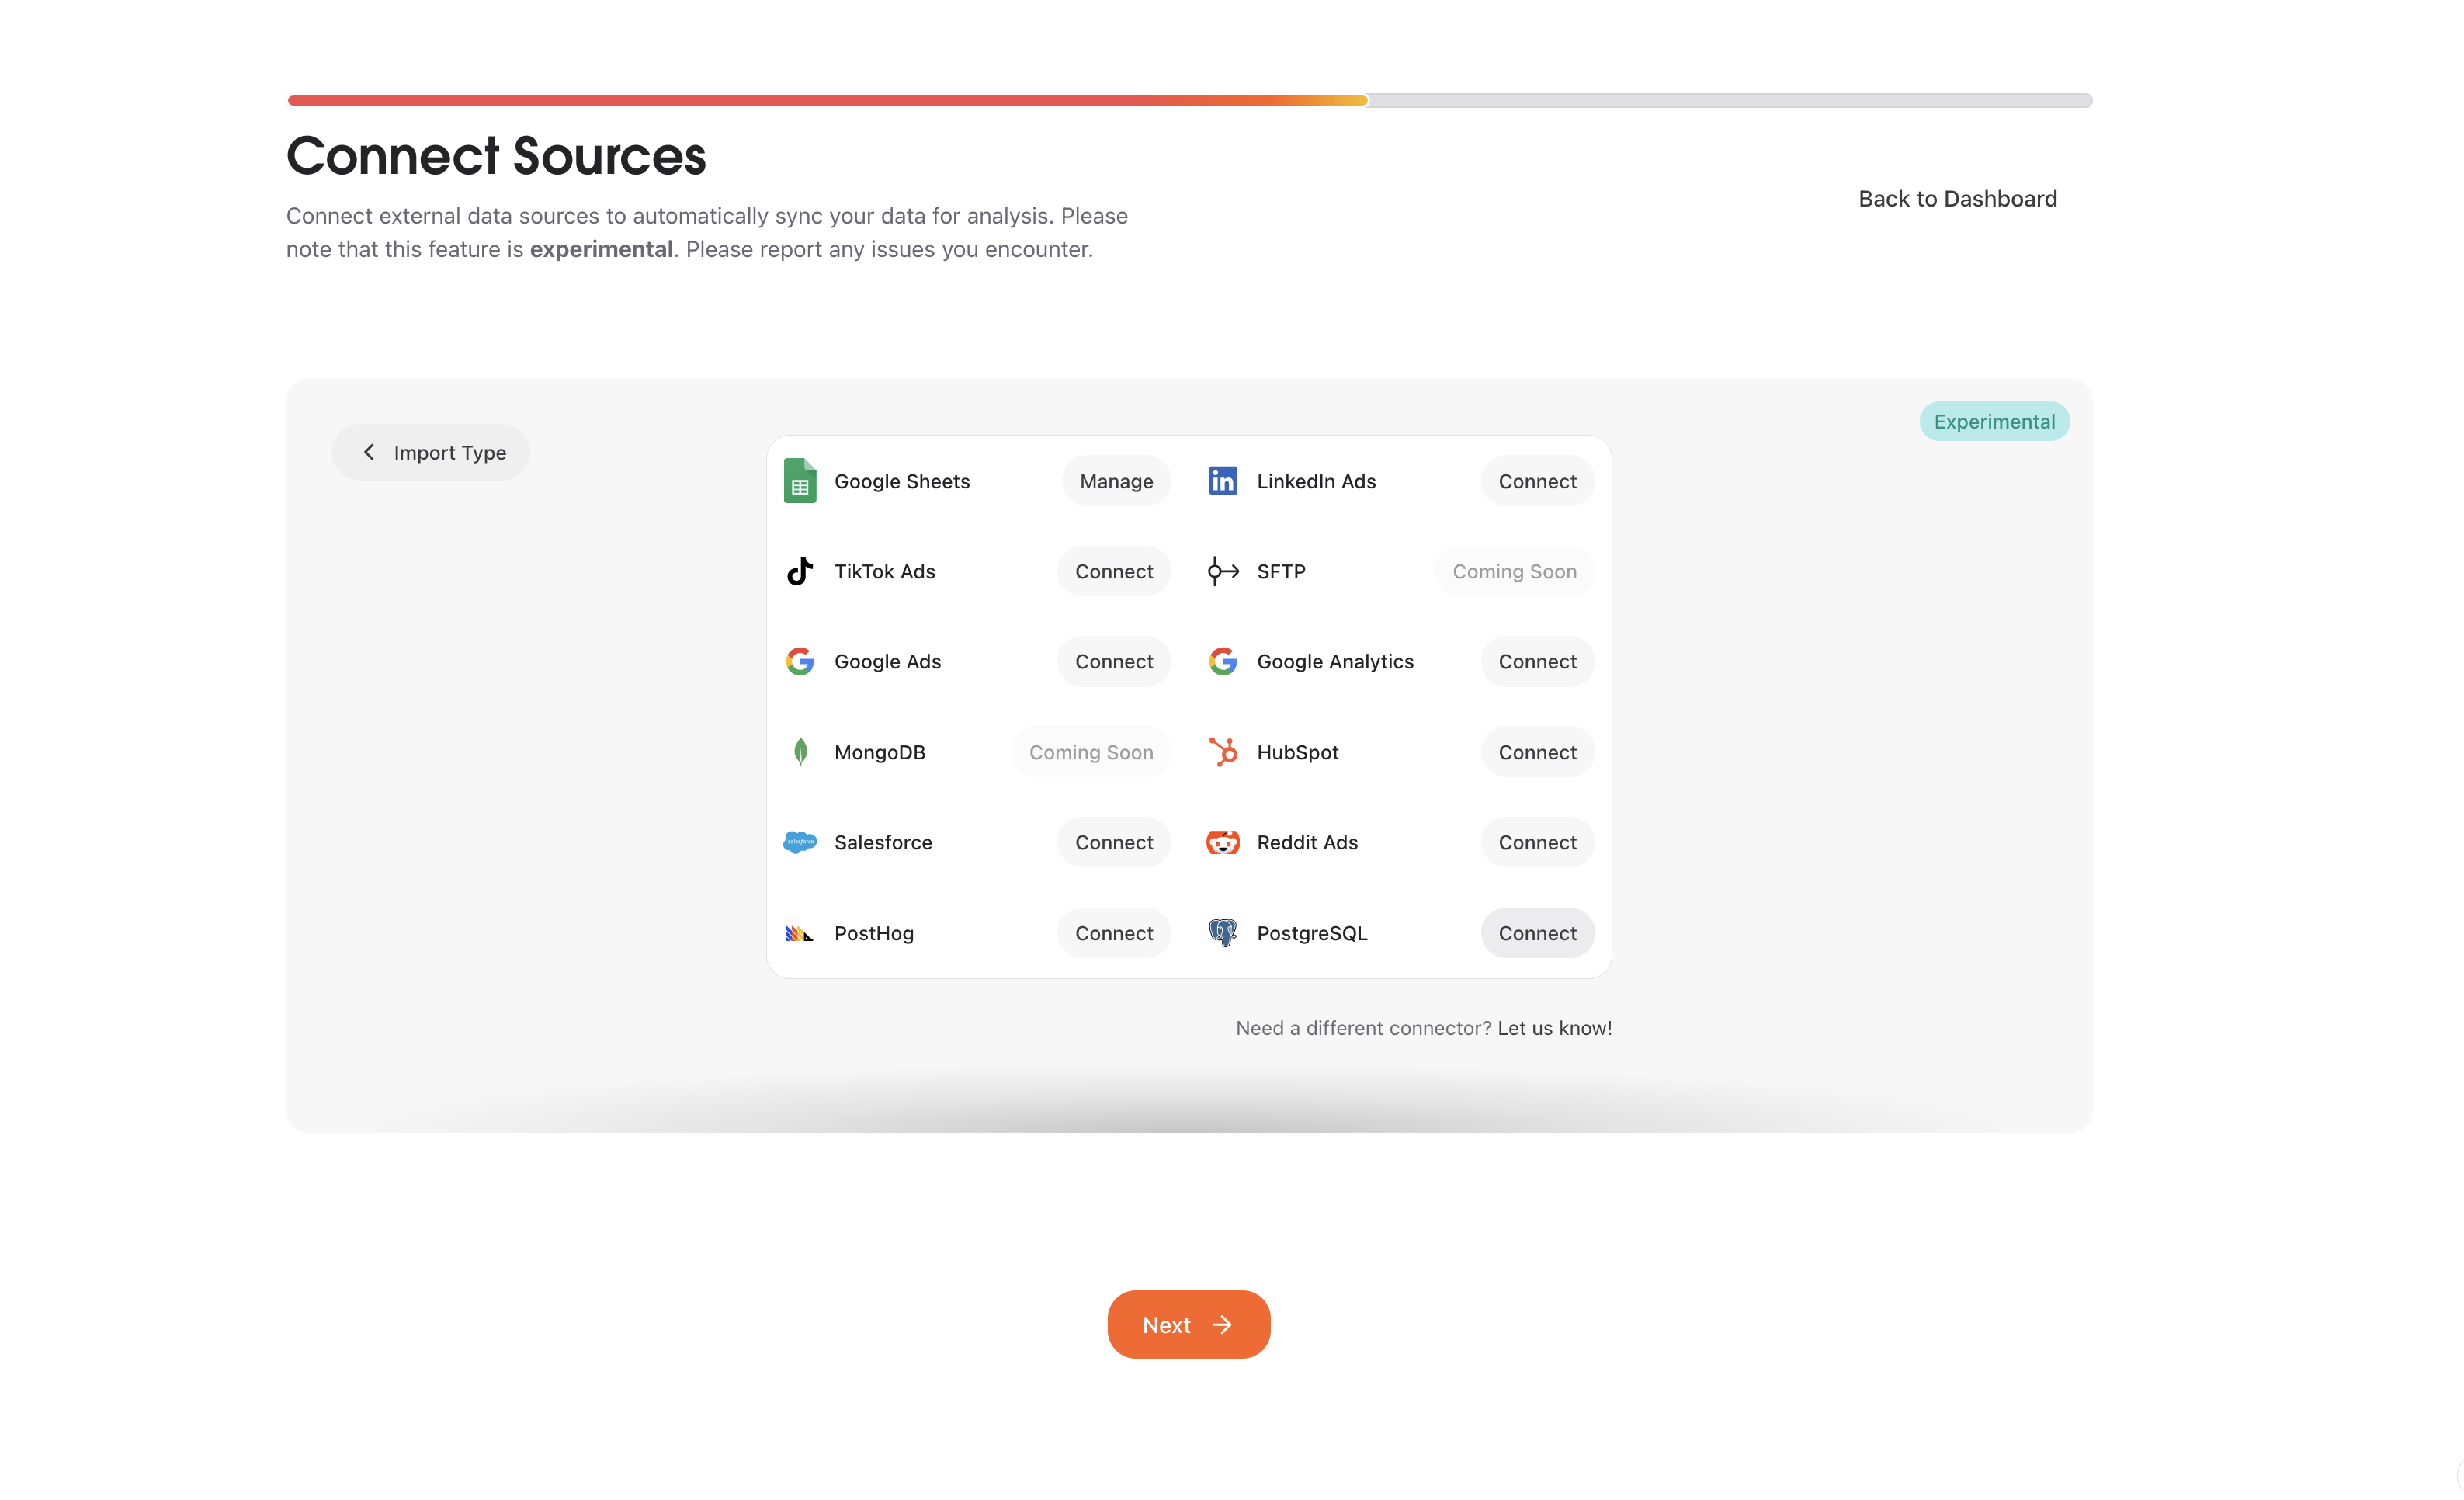This screenshot has height=1500, width=2464.
Task: Return via Back to Dashboard link
Action: click(1957, 198)
